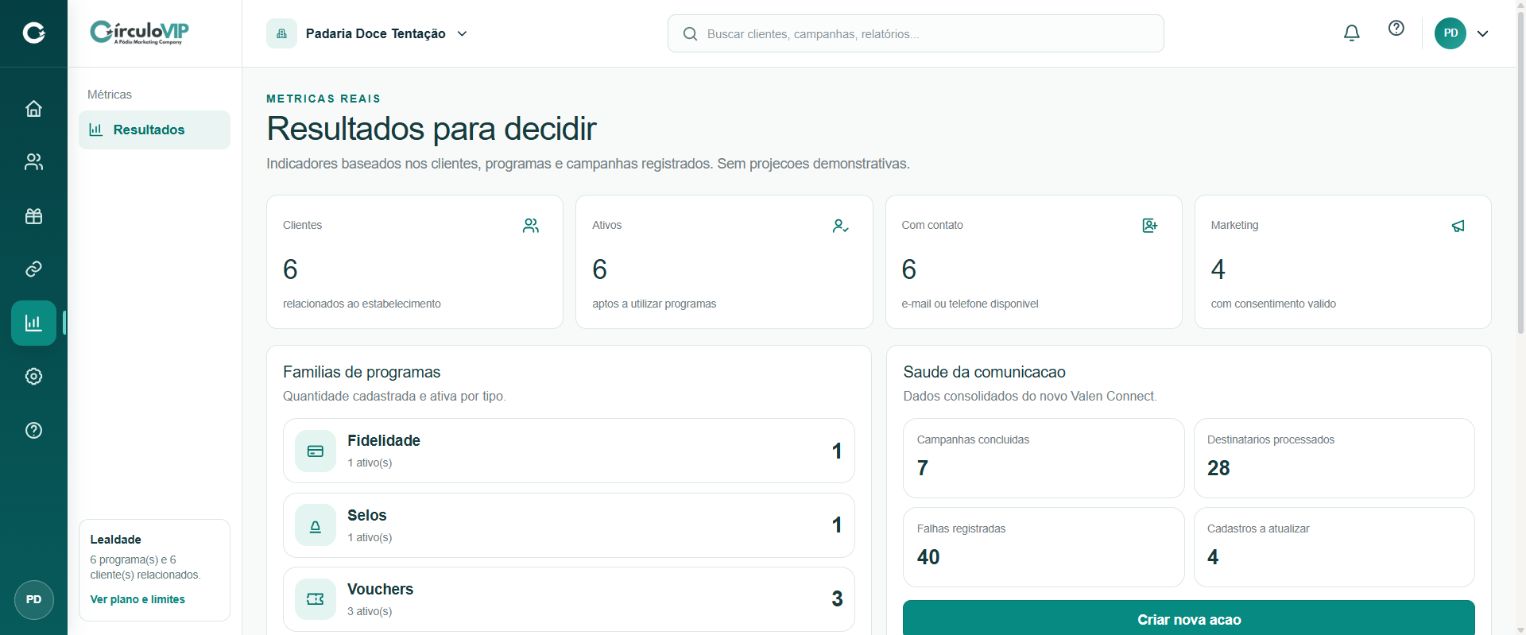Click the value 40 under Falhas registradas

click(928, 557)
